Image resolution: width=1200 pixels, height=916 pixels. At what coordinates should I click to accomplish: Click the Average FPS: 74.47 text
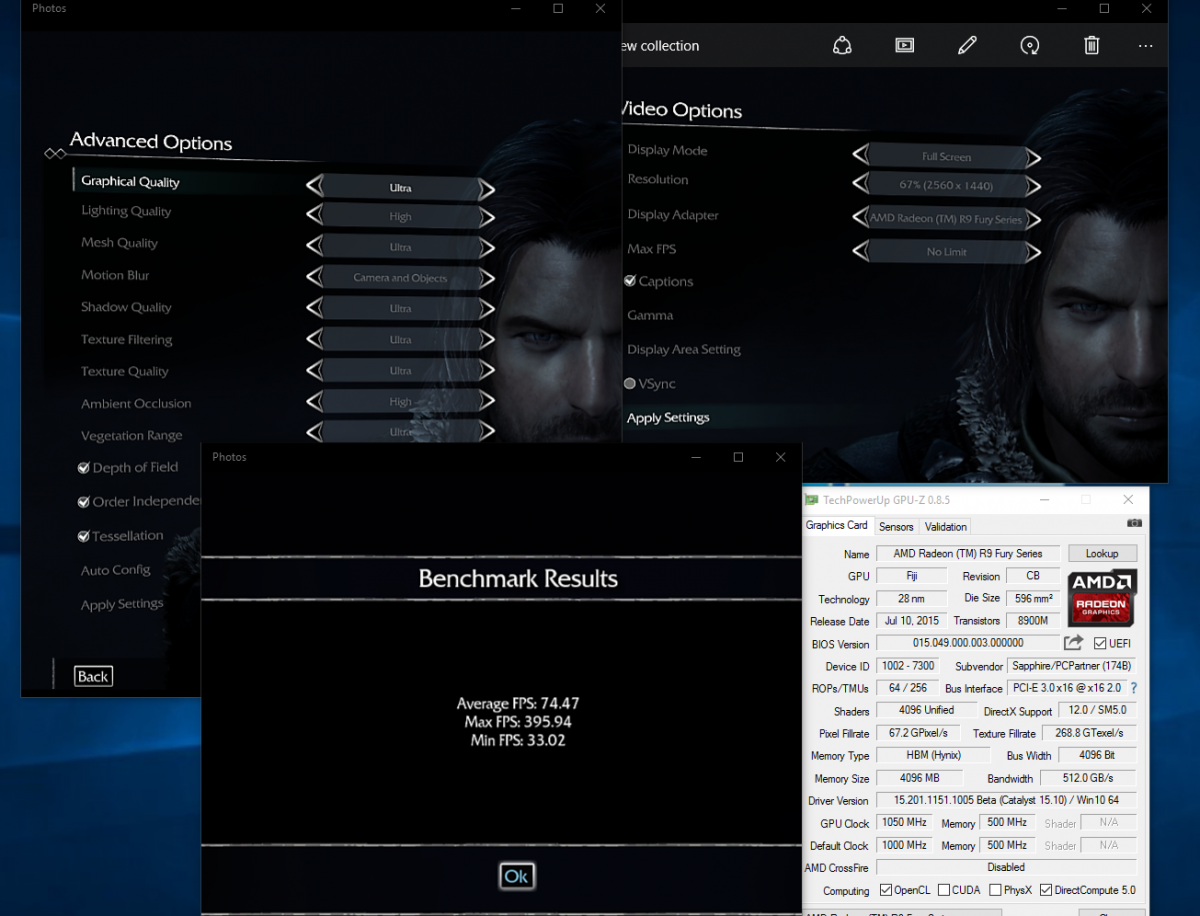point(518,704)
